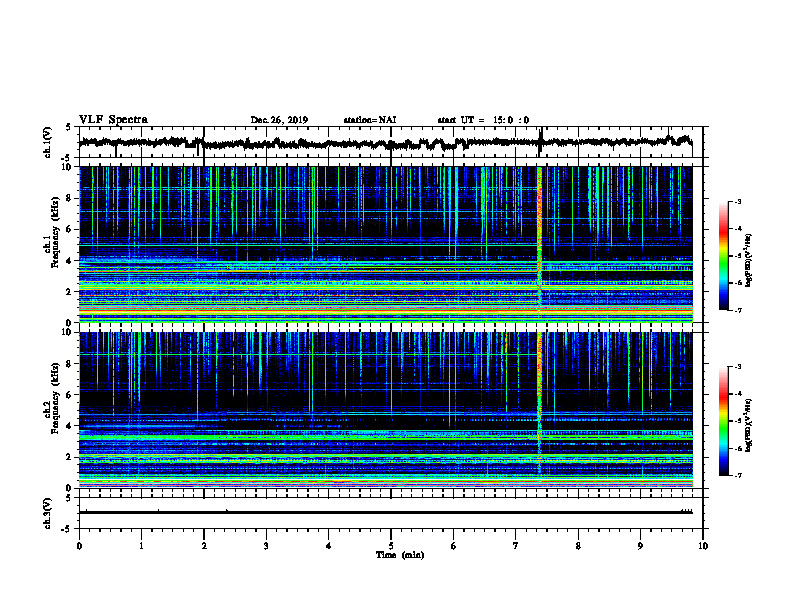Click the ch.1 waveform trace plot
This screenshot has width=792, height=612.
click(391, 142)
